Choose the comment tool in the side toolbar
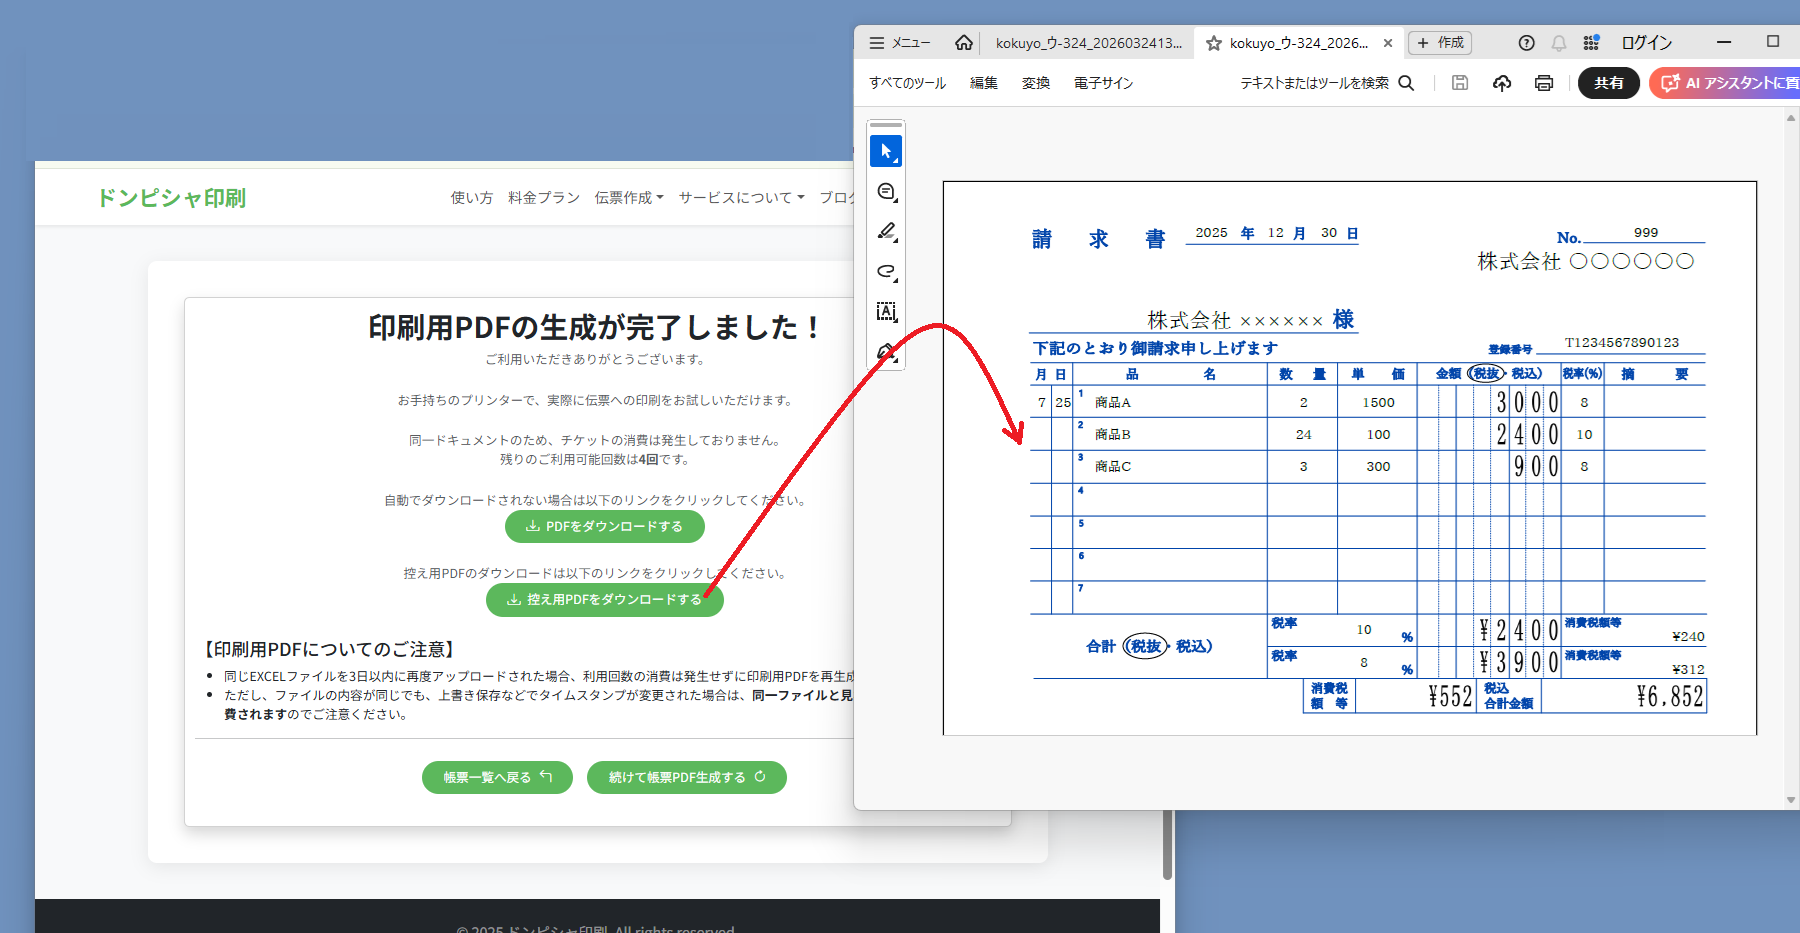1800x933 pixels. click(x=886, y=192)
